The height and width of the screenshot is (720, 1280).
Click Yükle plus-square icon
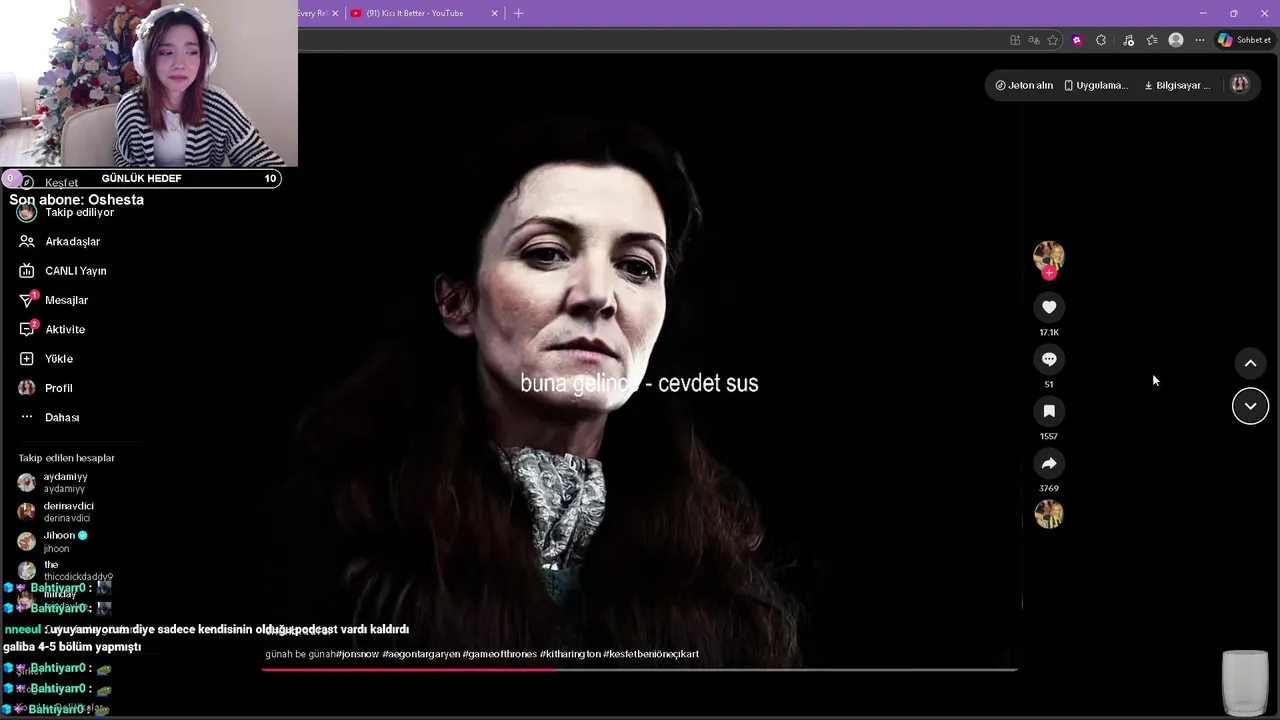point(27,359)
